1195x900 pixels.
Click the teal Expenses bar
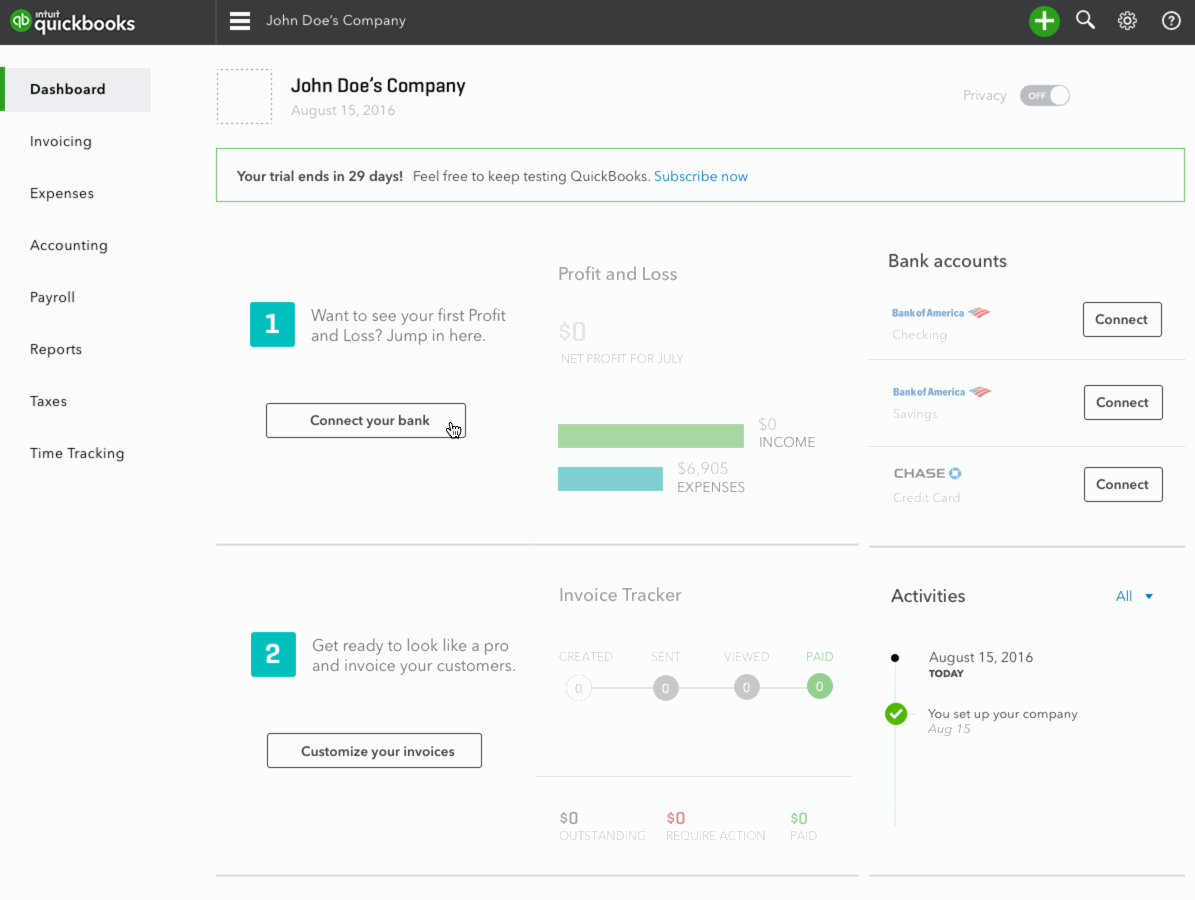point(610,479)
